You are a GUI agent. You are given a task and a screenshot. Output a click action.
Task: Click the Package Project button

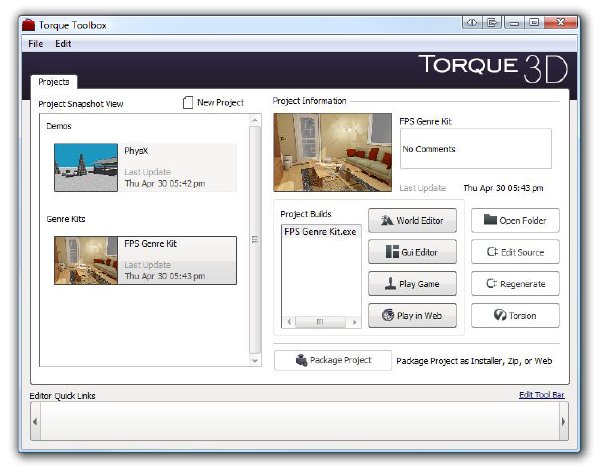pyautogui.click(x=333, y=360)
